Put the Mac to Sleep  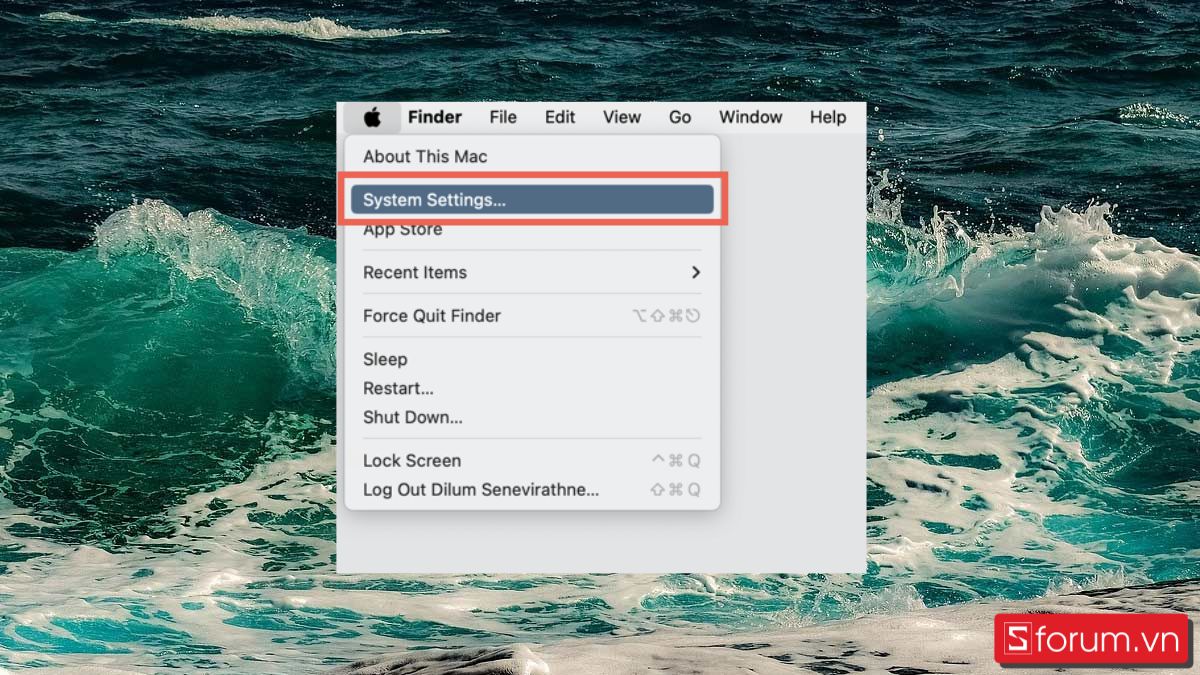pyautogui.click(x=385, y=359)
